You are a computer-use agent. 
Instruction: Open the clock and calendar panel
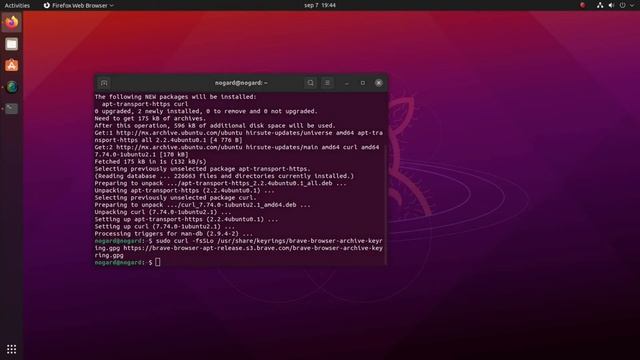coord(320,5)
